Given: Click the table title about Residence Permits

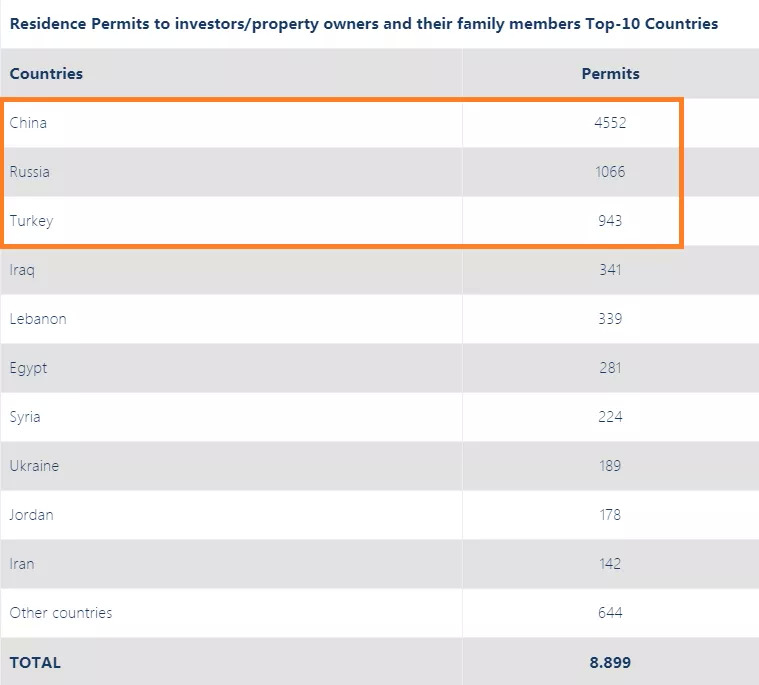Looking at the screenshot, I should (364, 23).
